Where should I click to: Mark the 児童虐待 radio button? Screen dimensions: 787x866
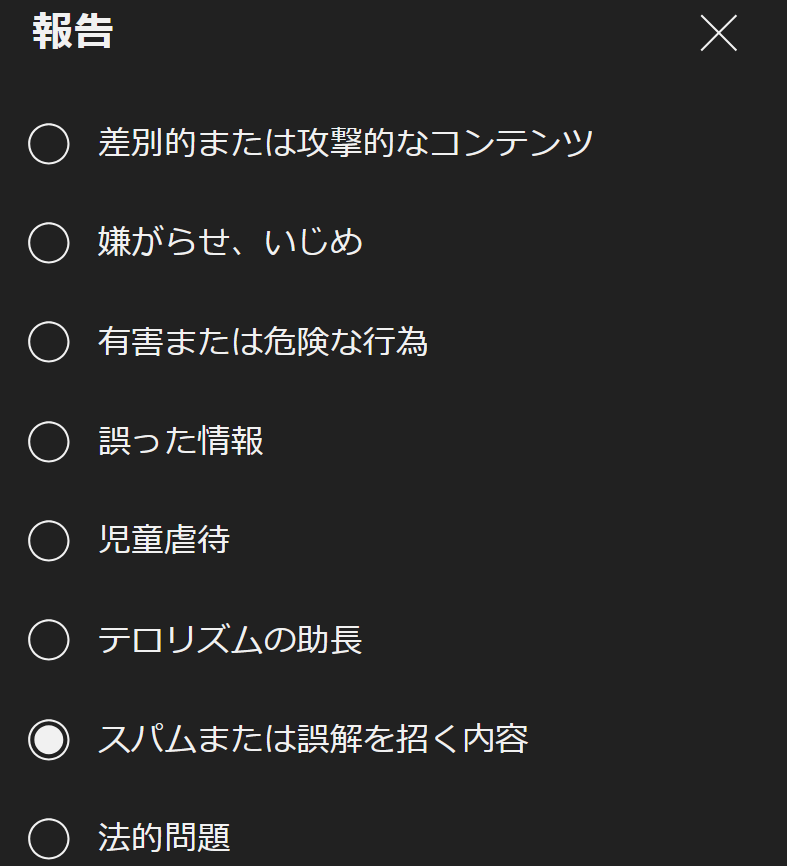(49, 541)
